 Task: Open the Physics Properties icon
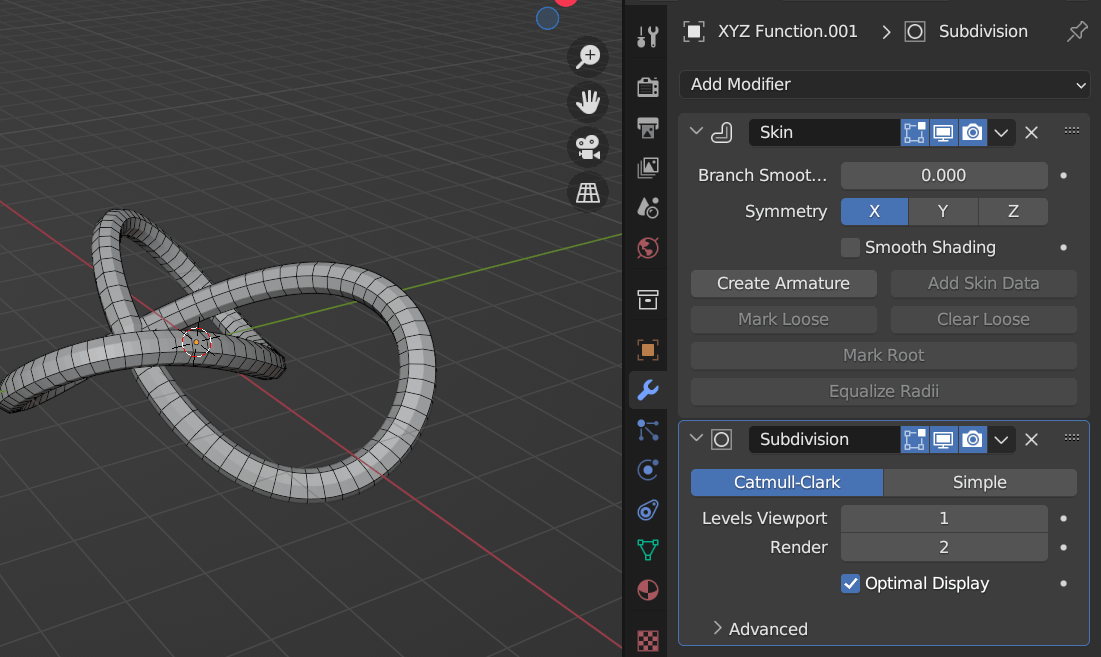pyautogui.click(x=647, y=470)
